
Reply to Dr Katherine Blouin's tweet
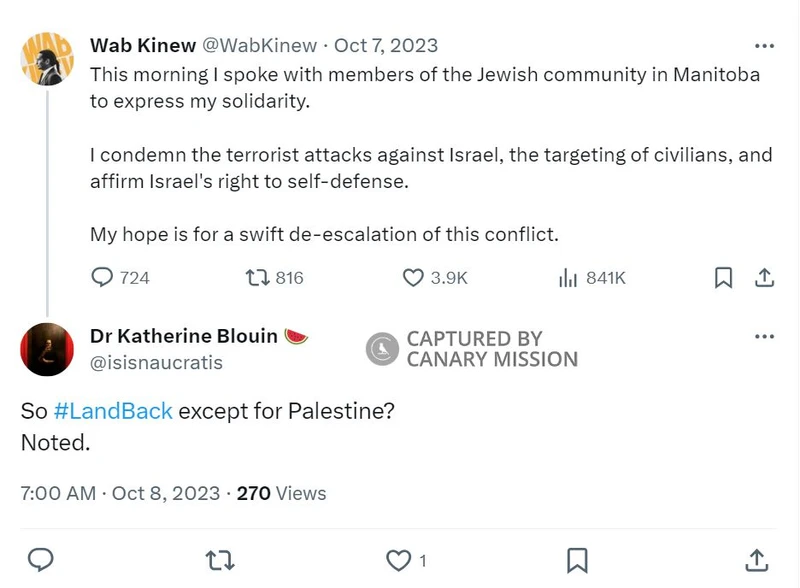41,559
